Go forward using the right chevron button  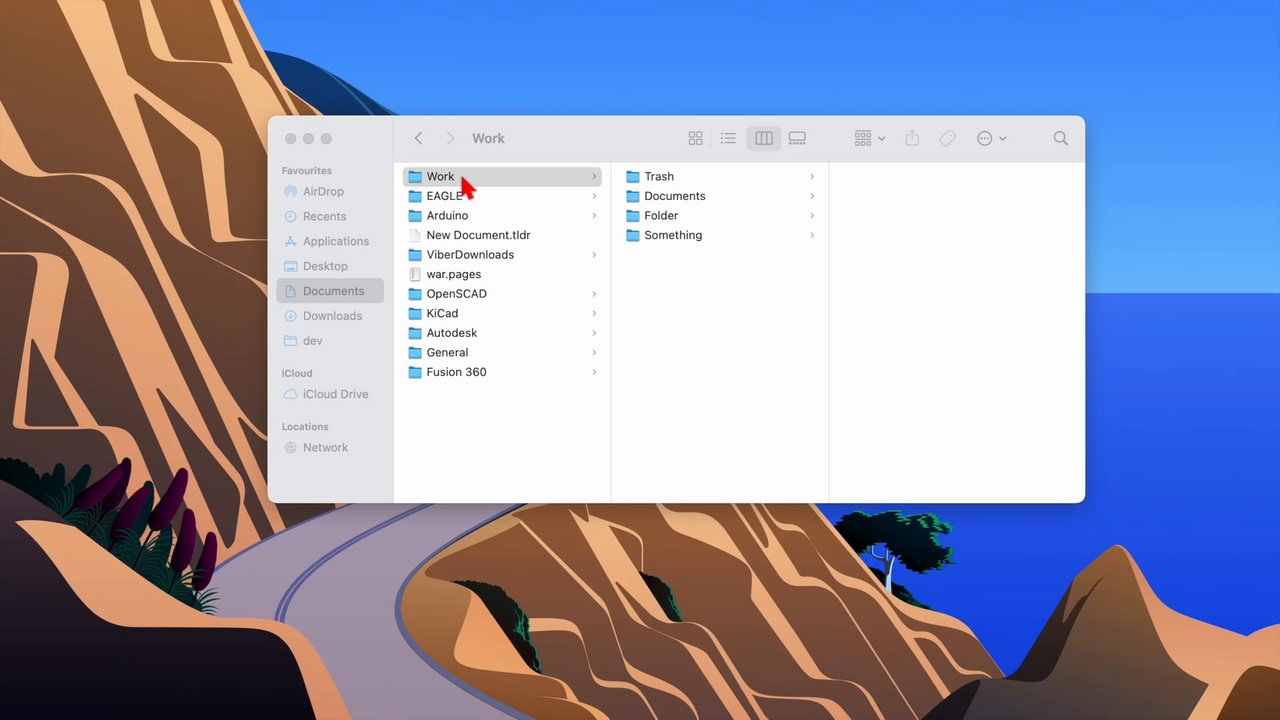pyautogui.click(x=450, y=138)
